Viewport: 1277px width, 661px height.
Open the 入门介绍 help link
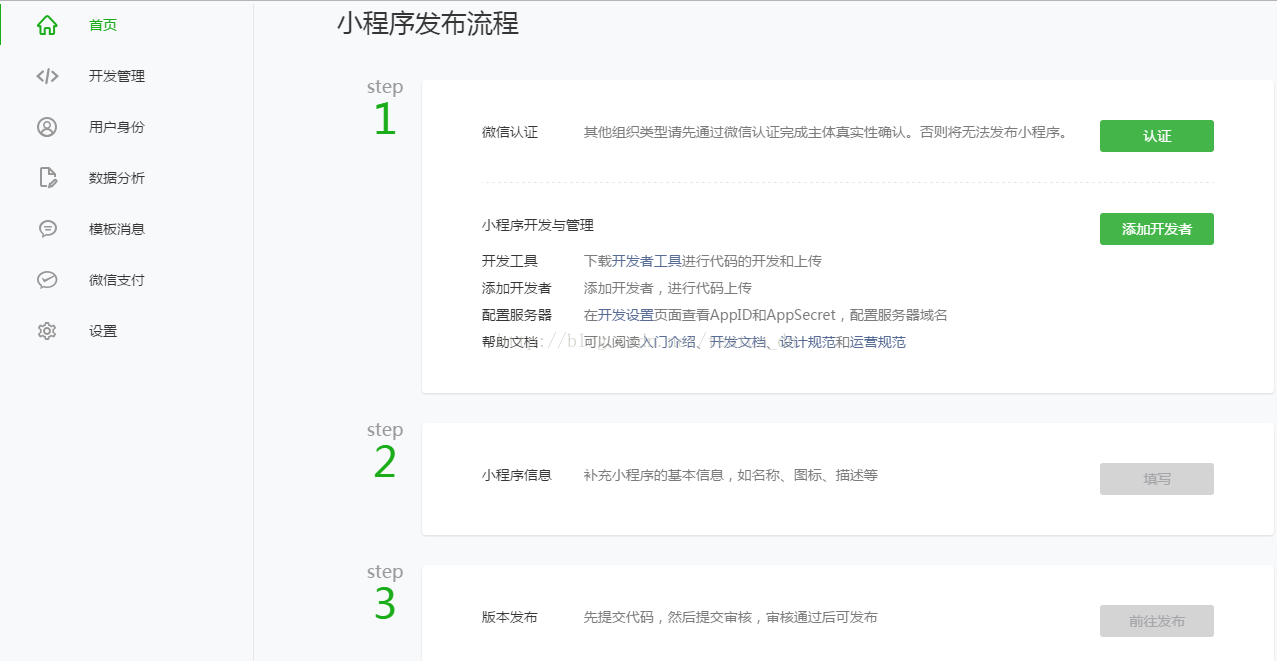tap(668, 342)
